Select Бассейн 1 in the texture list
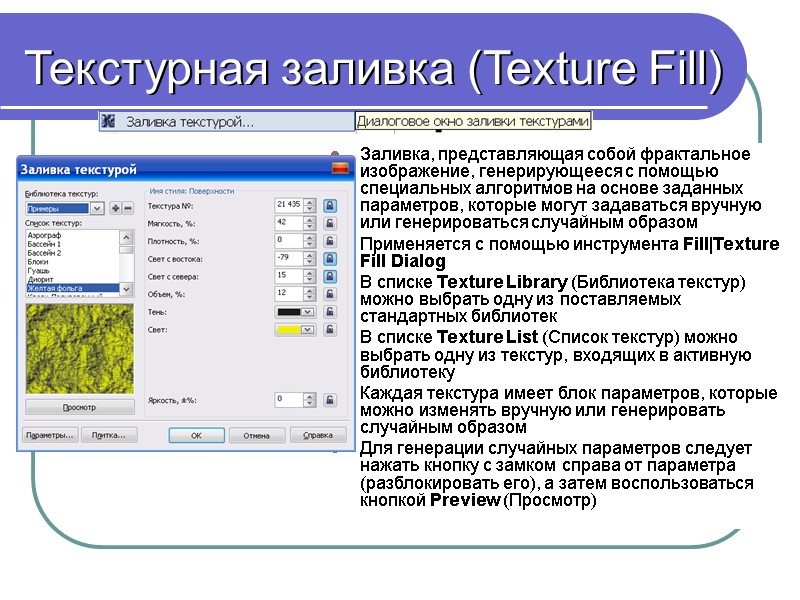 (x=45, y=246)
